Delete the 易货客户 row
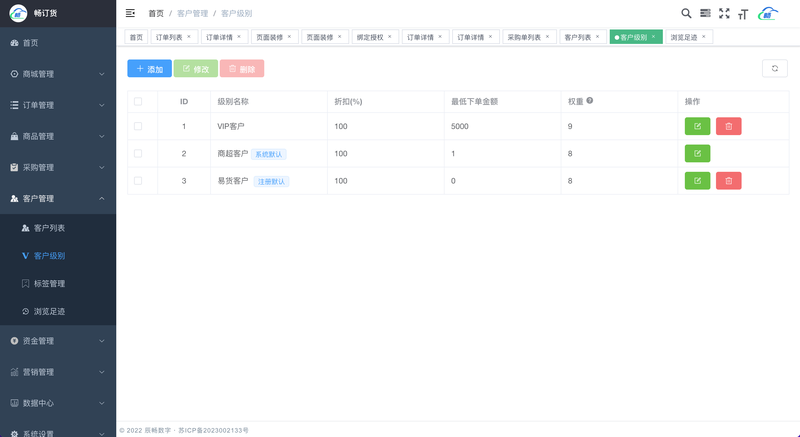The image size is (800, 437). point(728,181)
